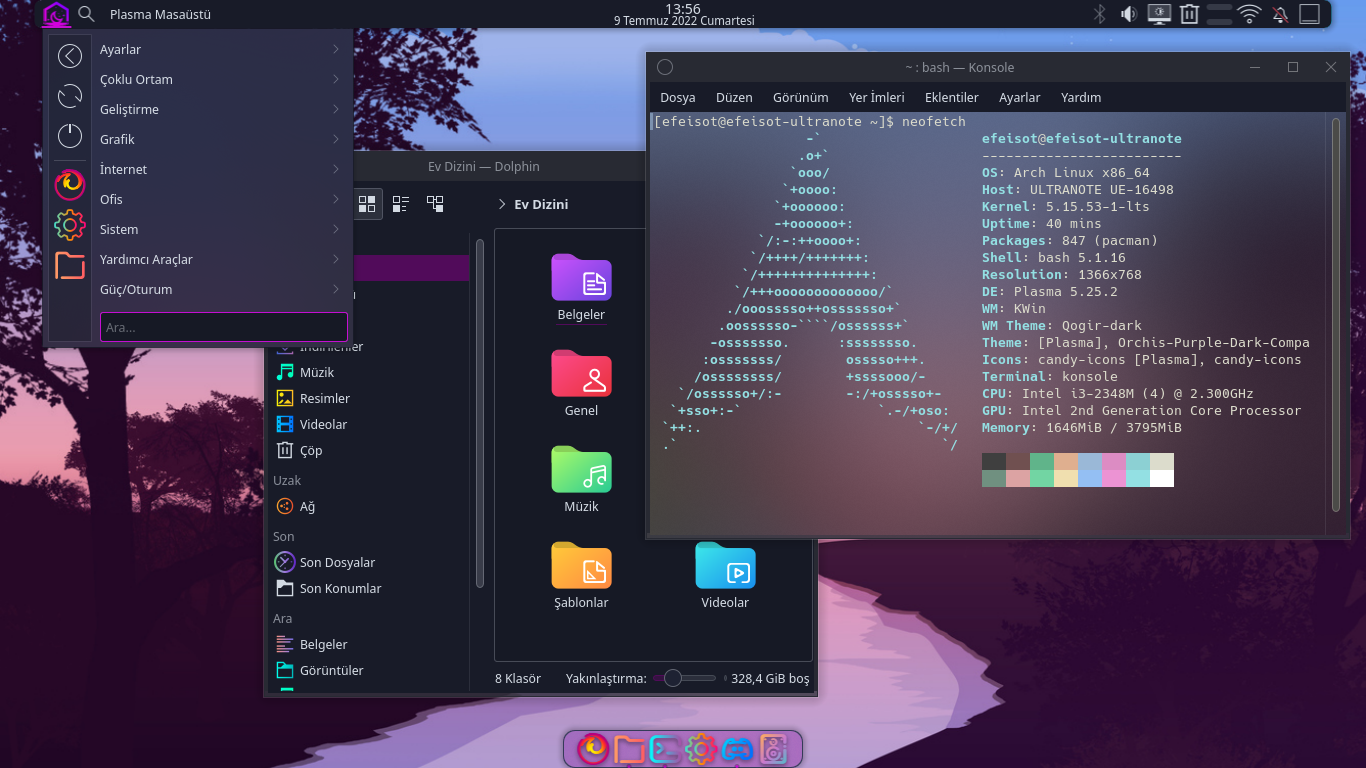Click the magnifier search icon in top panel

coord(87,14)
